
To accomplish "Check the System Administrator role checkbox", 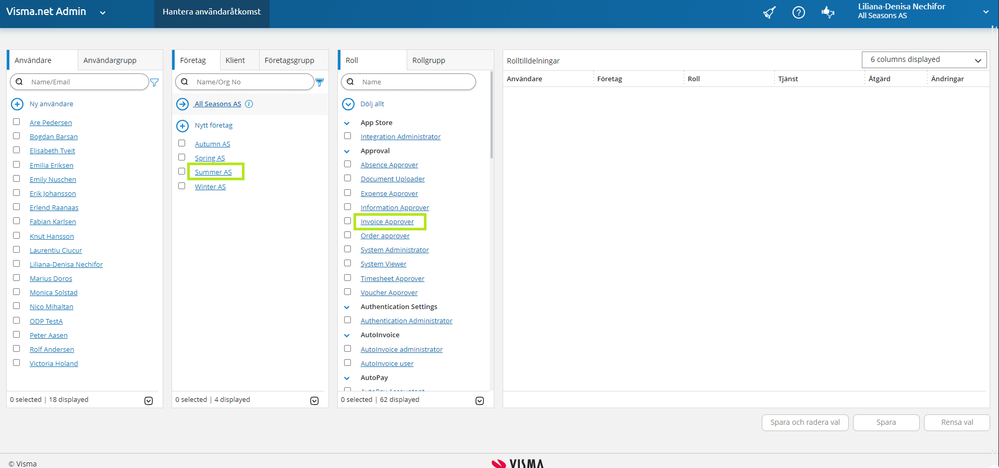I will (x=347, y=249).
